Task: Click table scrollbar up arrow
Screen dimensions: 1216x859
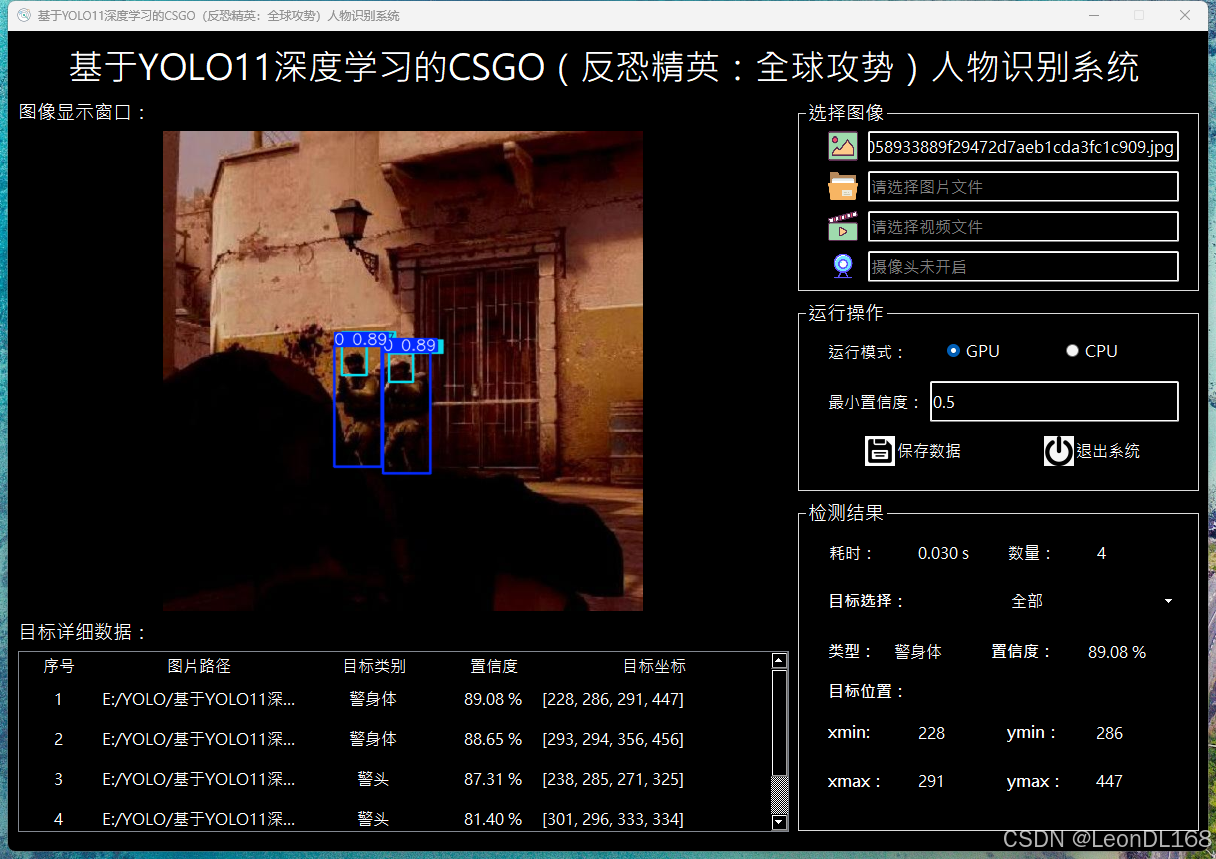Action: tap(780, 661)
